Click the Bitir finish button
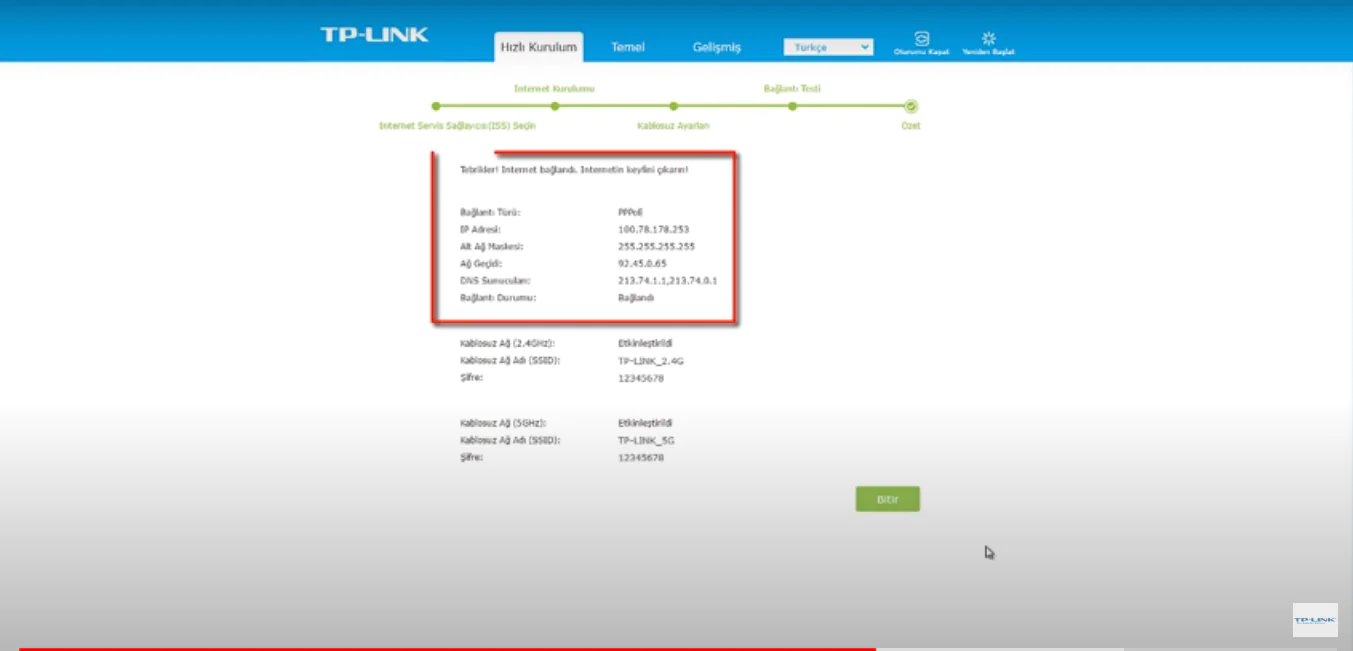The image size is (1353, 651). [887, 499]
